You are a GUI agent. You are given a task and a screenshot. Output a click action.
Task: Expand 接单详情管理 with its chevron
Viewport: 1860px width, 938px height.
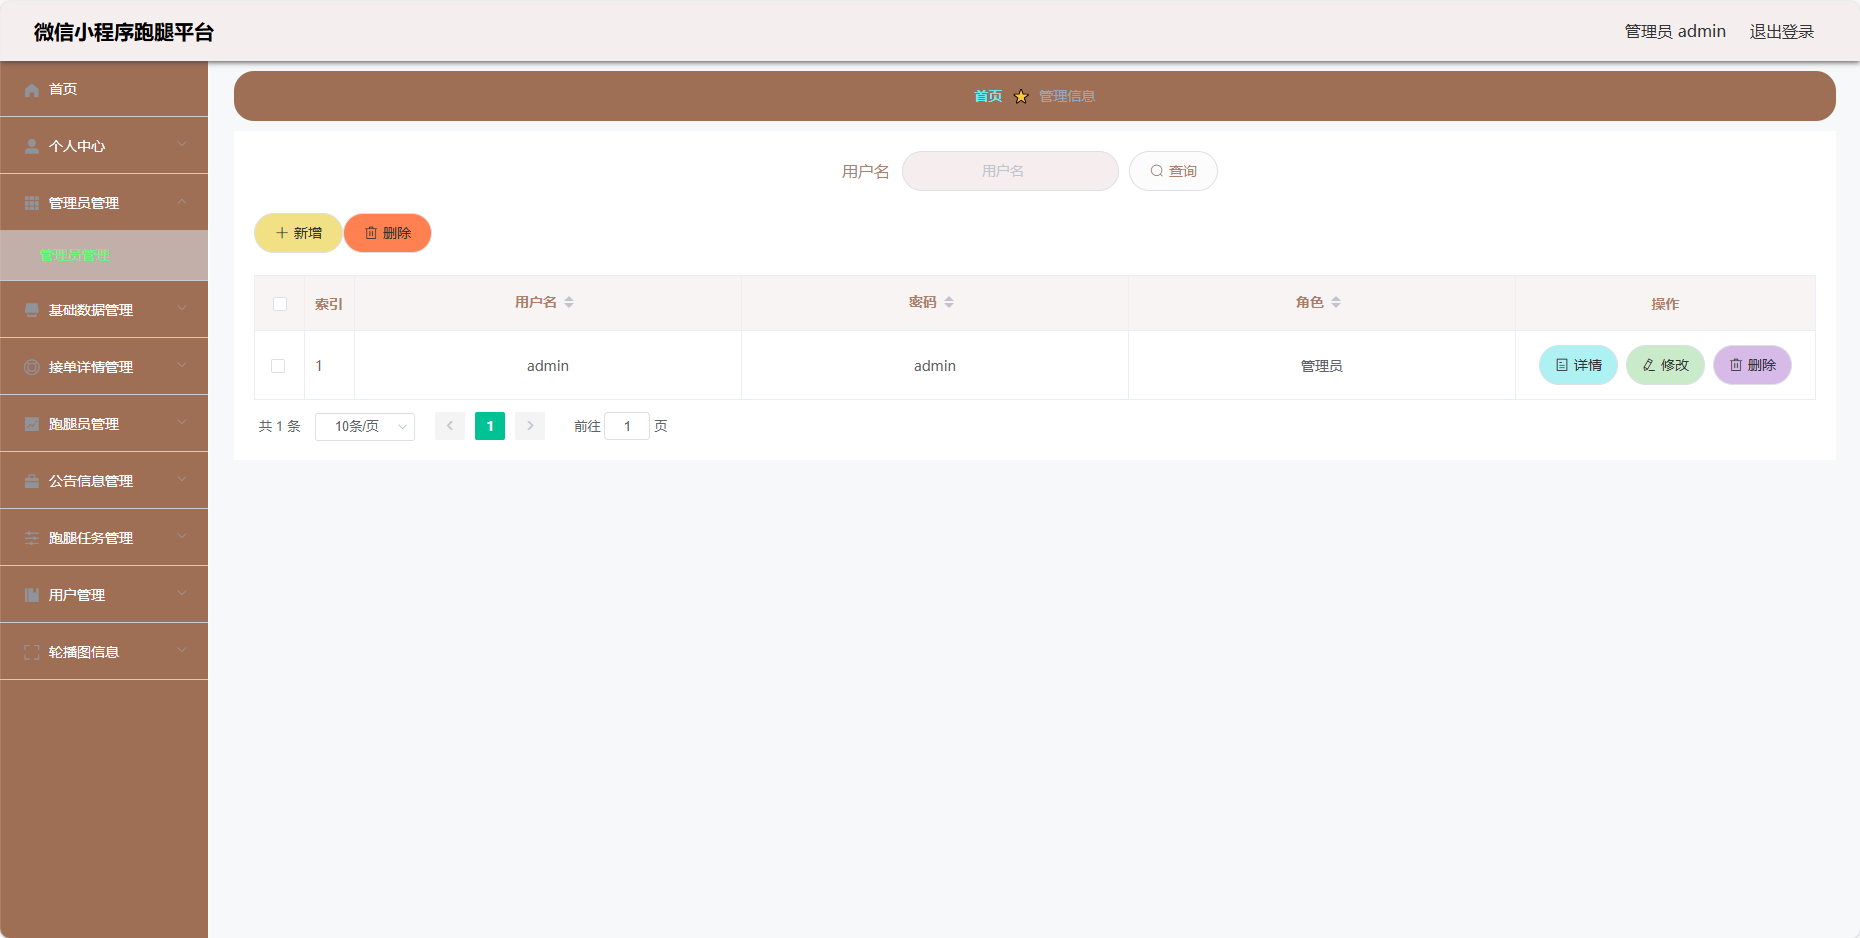click(182, 365)
